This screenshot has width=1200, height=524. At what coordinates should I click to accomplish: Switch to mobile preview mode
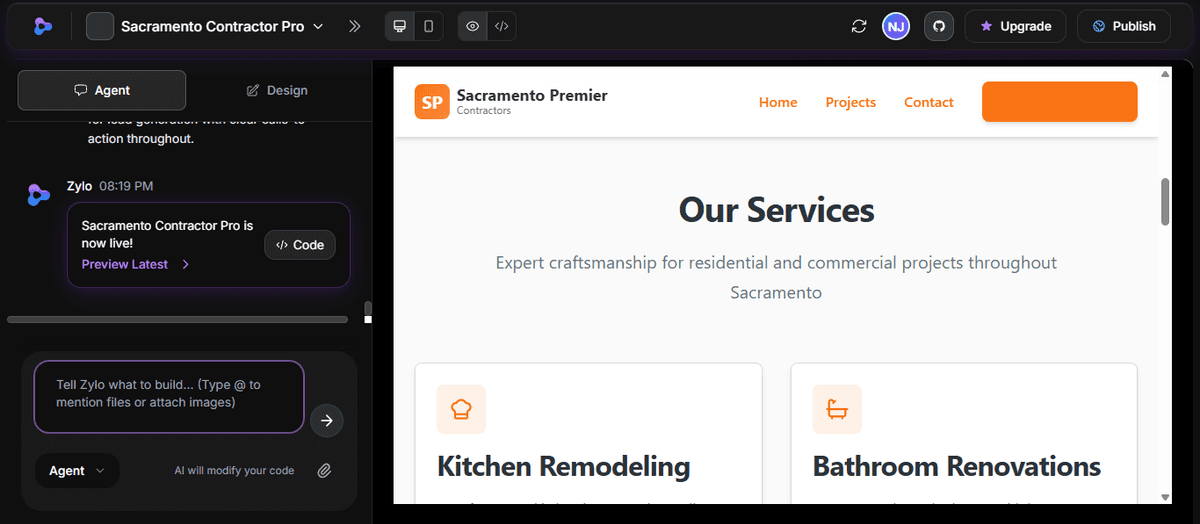[429, 26]
